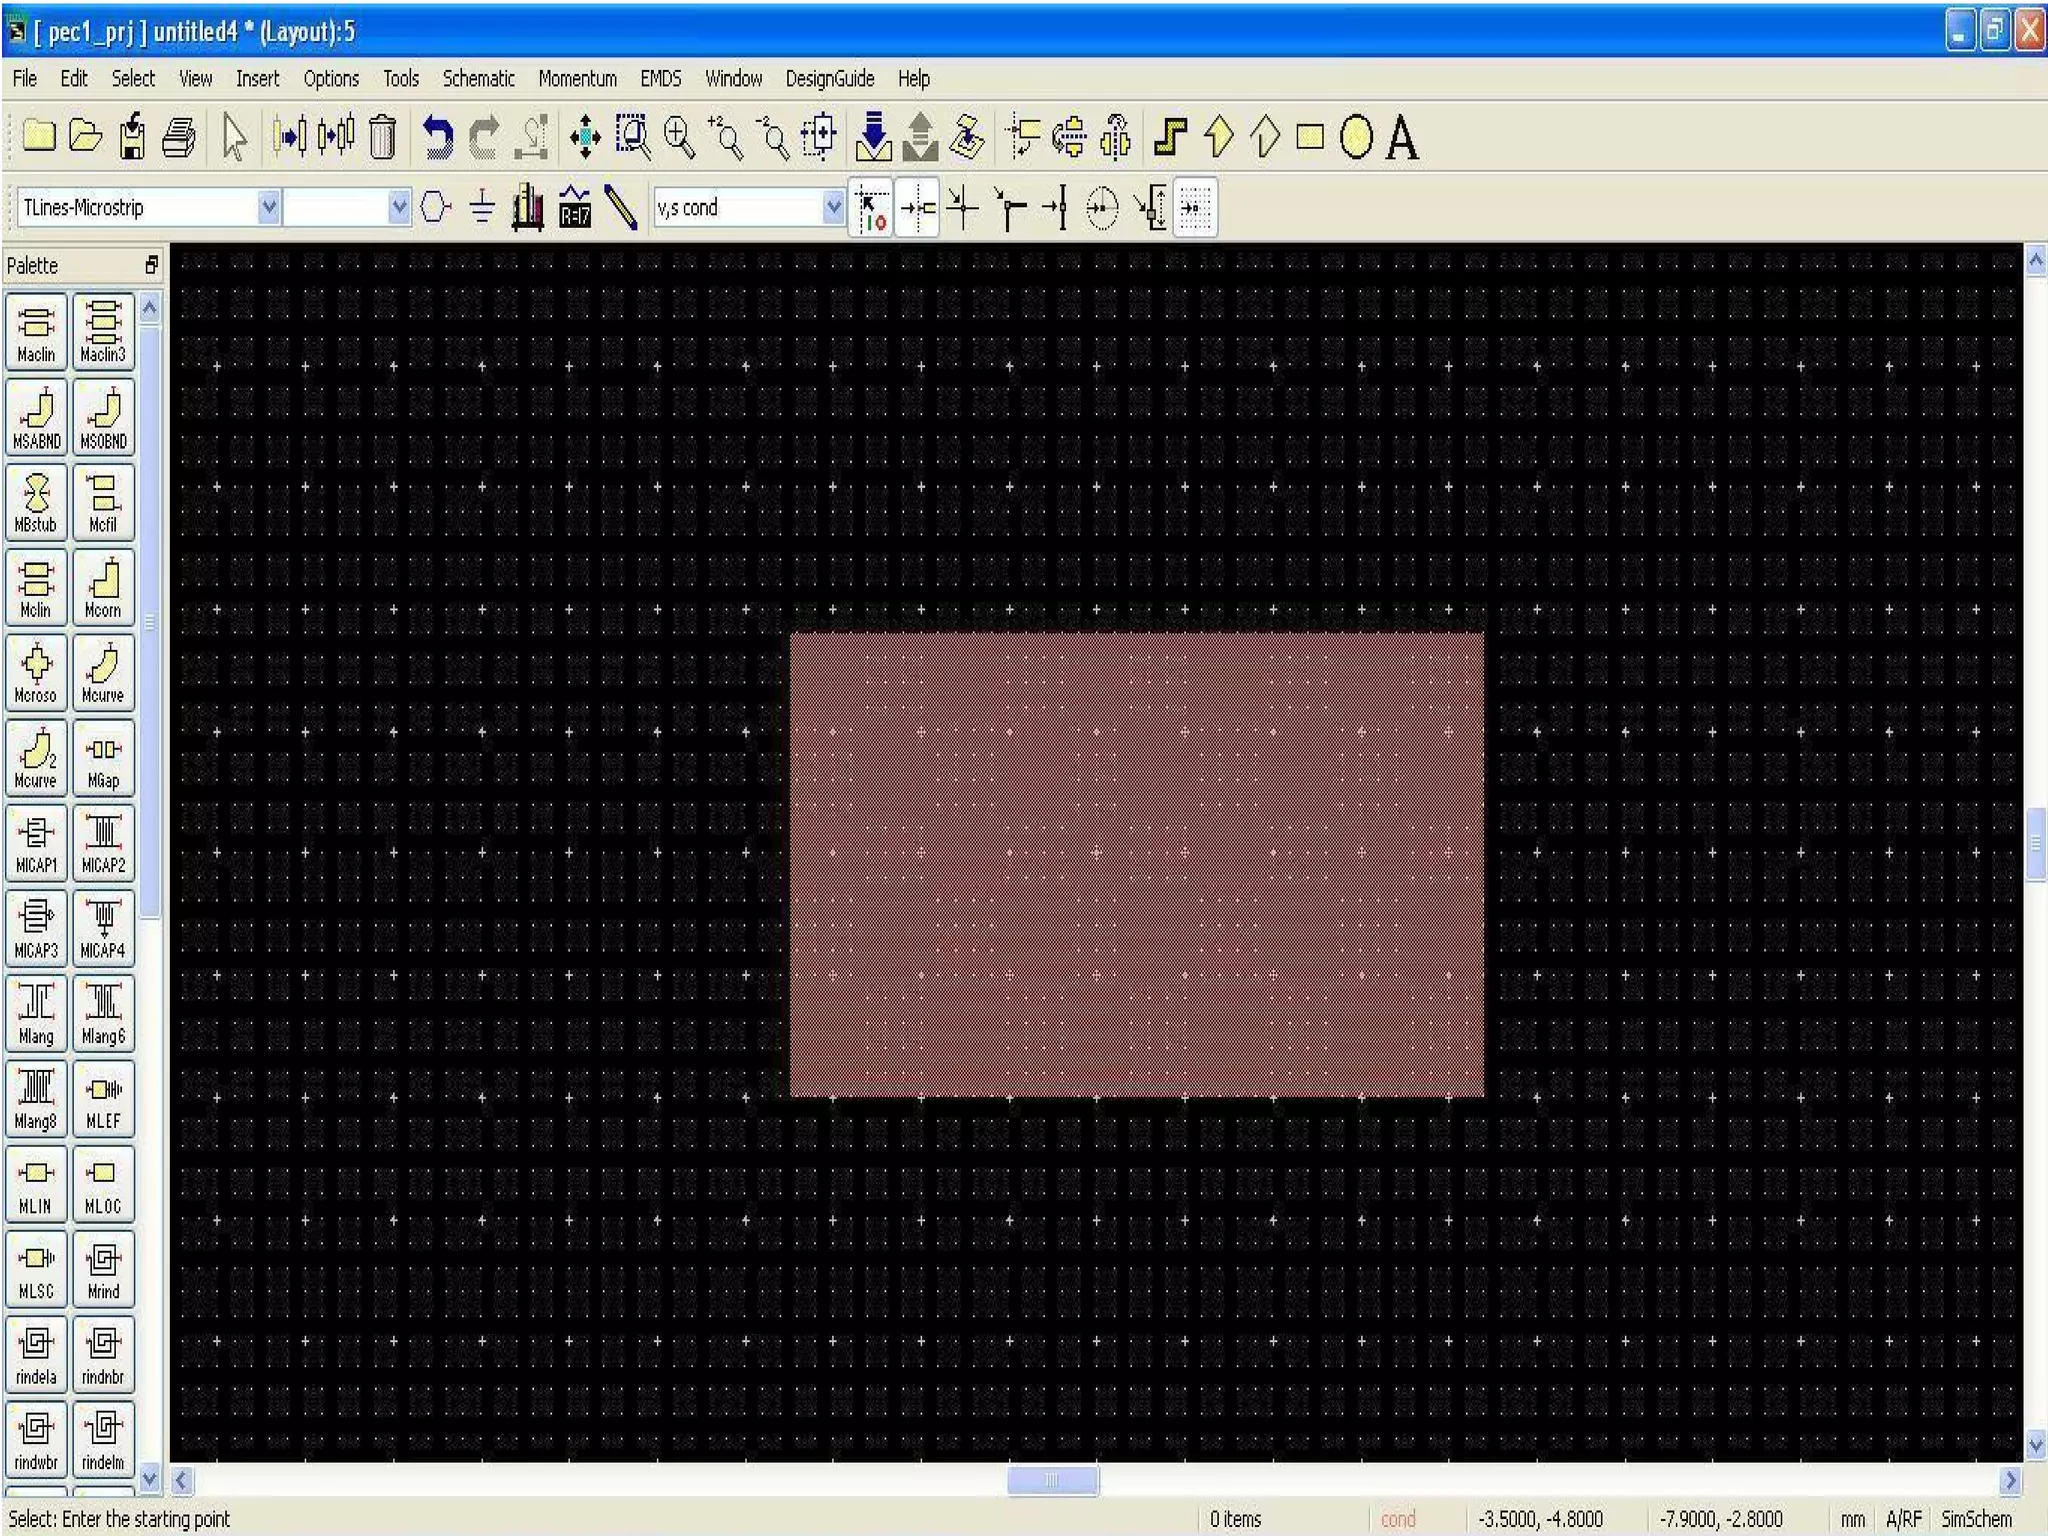Click the SimSchem status bar label
The image size is (2048, 1536).
1976,1518
